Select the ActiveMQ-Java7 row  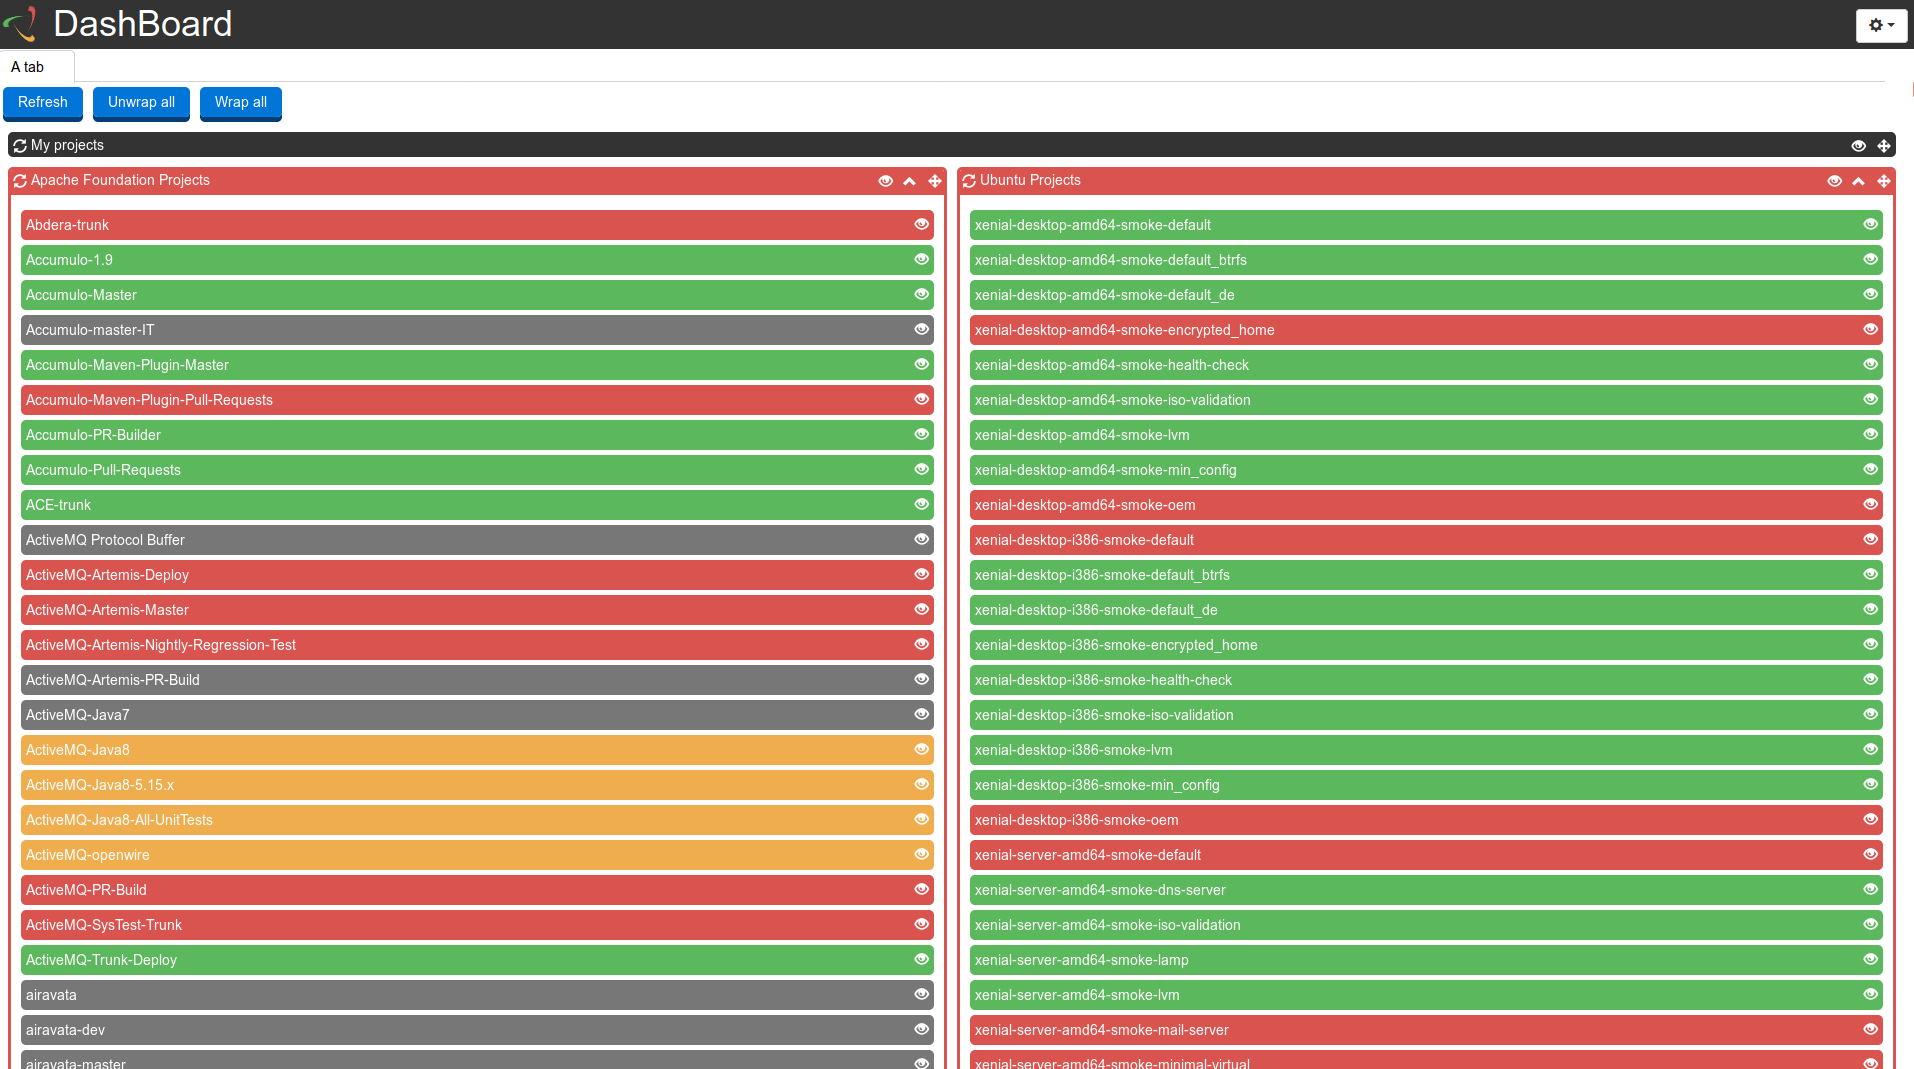(x=477, y=715)
